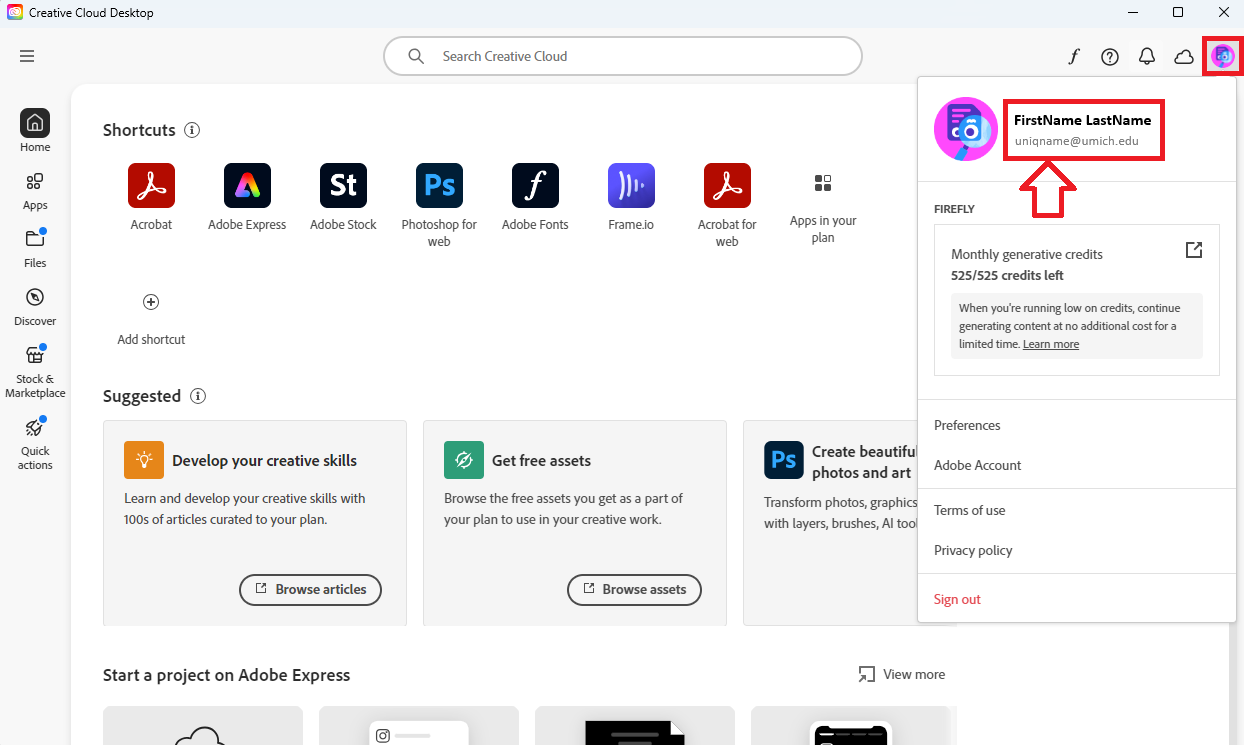Click the Search Creative Cloud field
The height and width of the screenshot is (745, 1244).
pyautogui.click(x=622, y=56)
